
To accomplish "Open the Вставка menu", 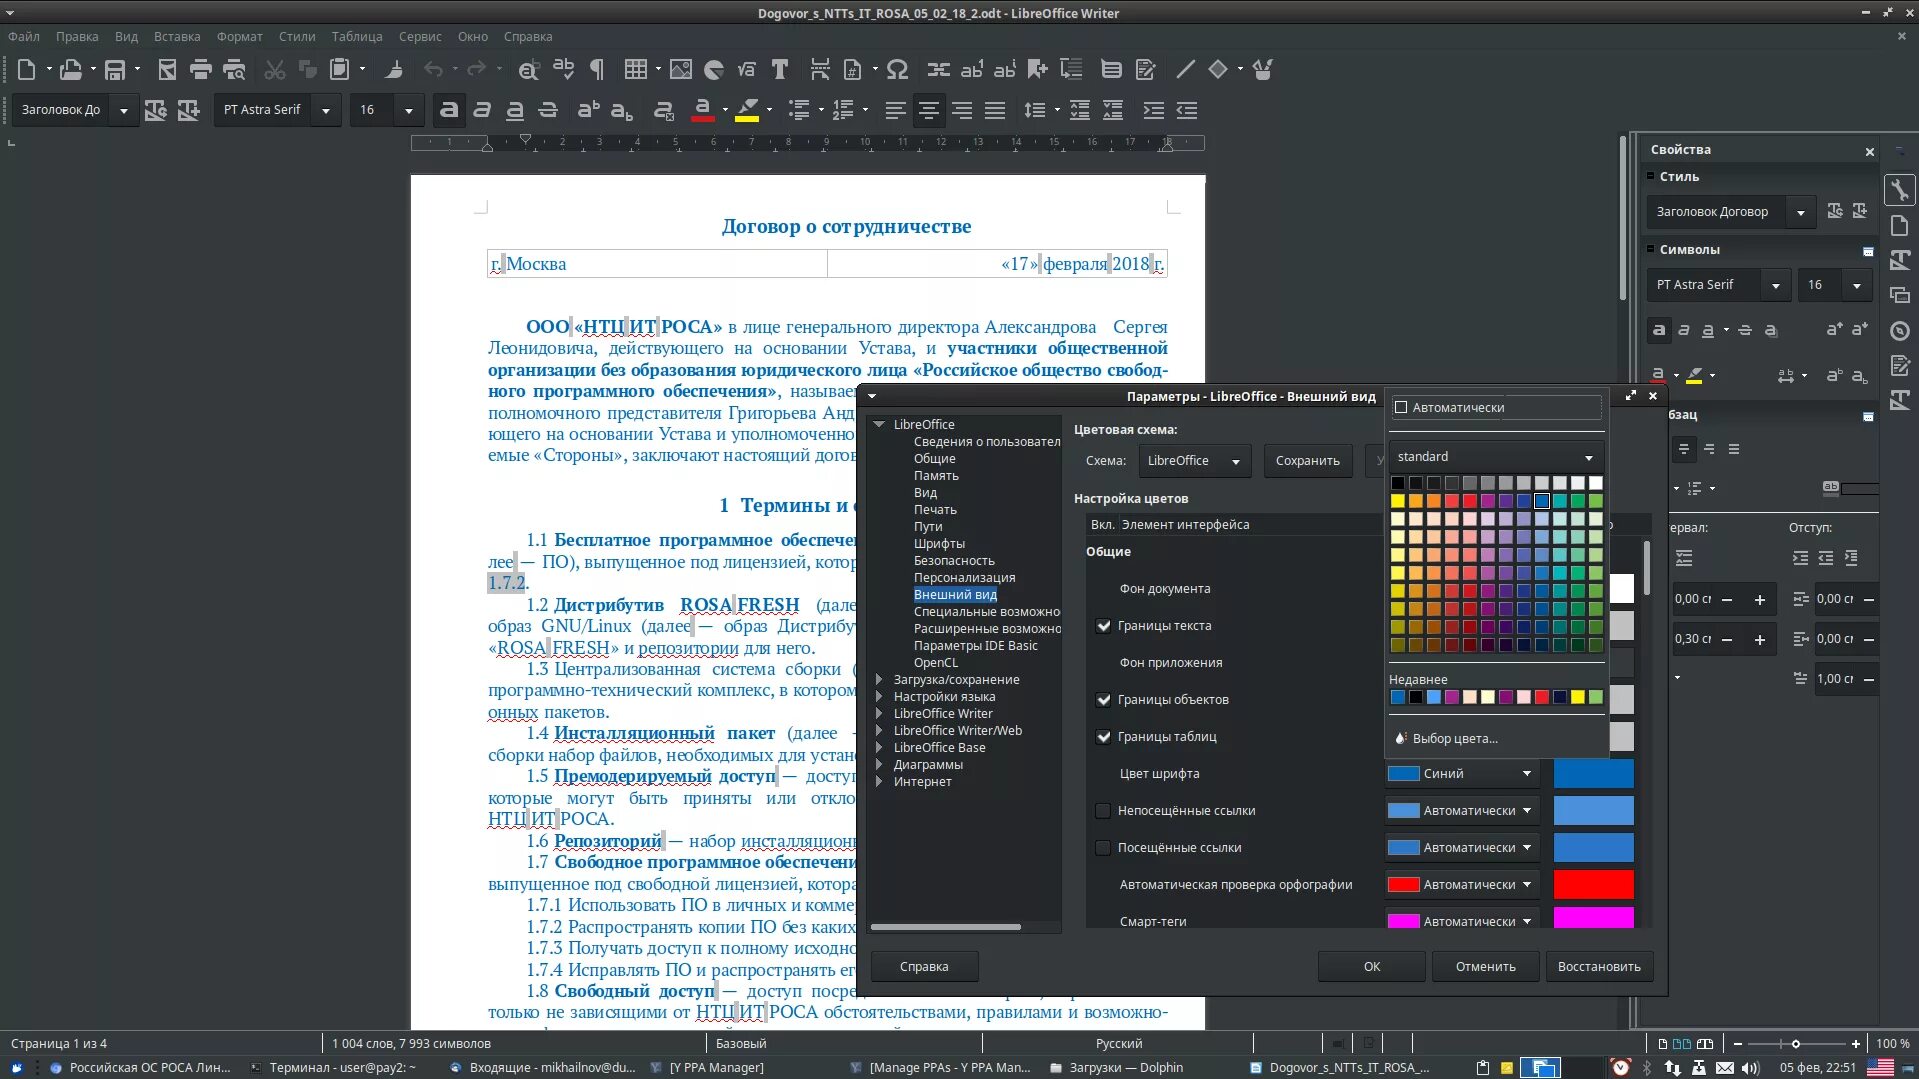I will click(177, 37).
